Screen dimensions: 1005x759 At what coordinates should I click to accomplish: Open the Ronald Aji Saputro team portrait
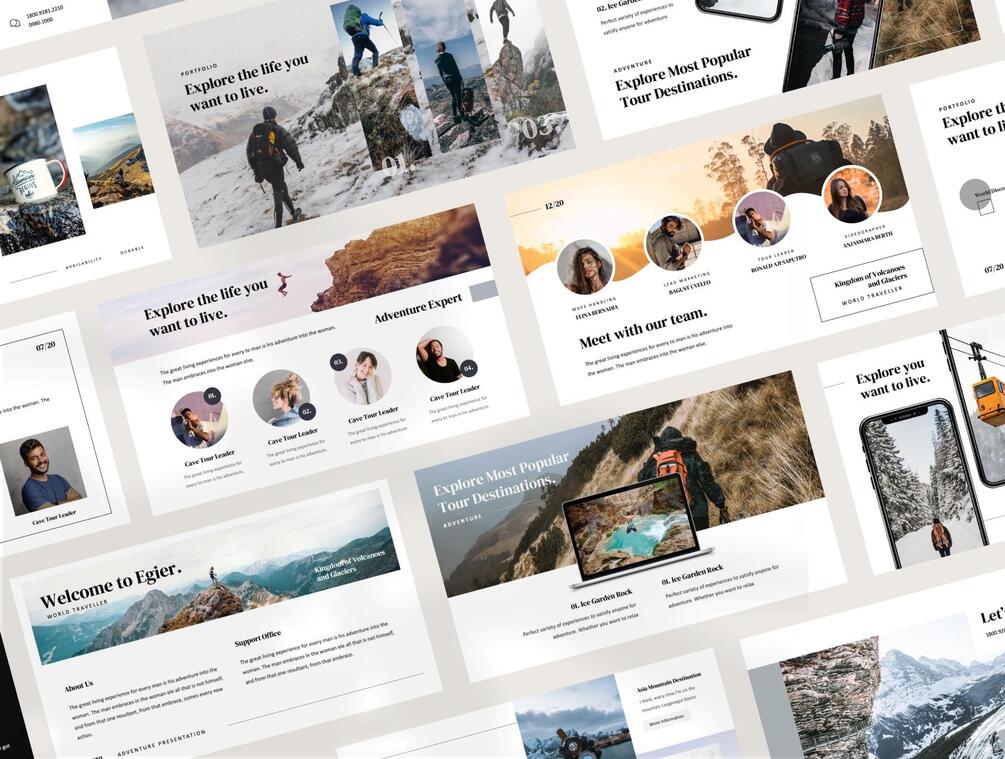click(x=761, y=218)
